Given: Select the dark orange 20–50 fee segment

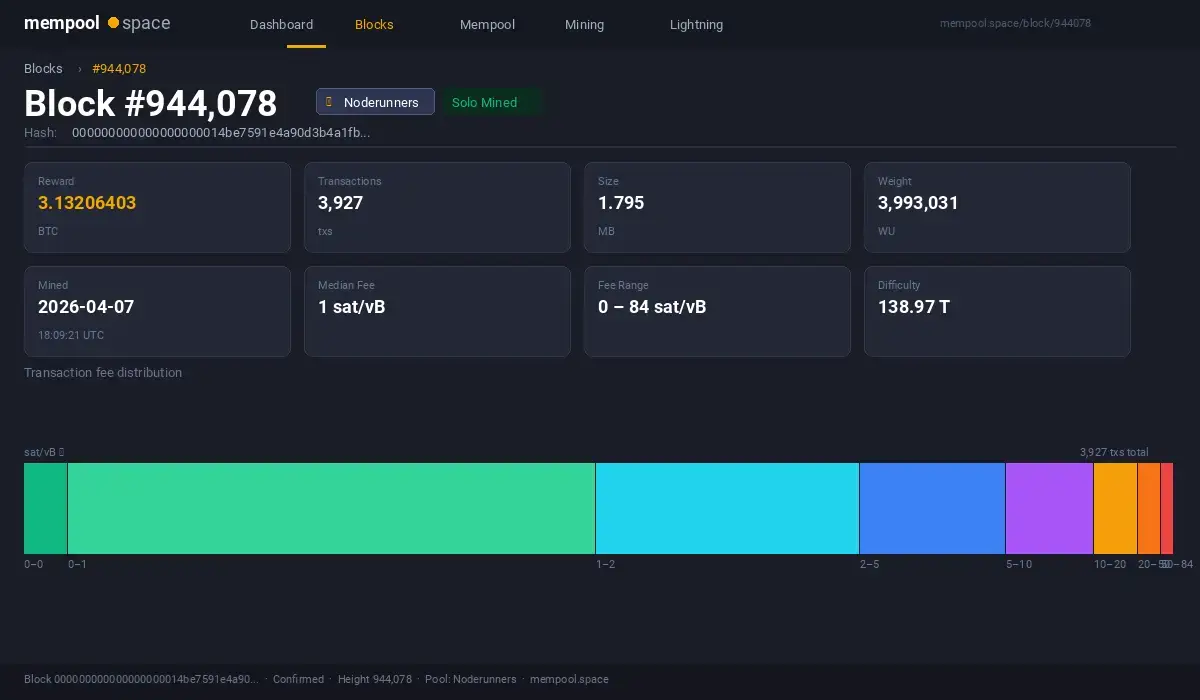Looking at the screenshot, I should pyautogui.click(x=1149, y=508).
